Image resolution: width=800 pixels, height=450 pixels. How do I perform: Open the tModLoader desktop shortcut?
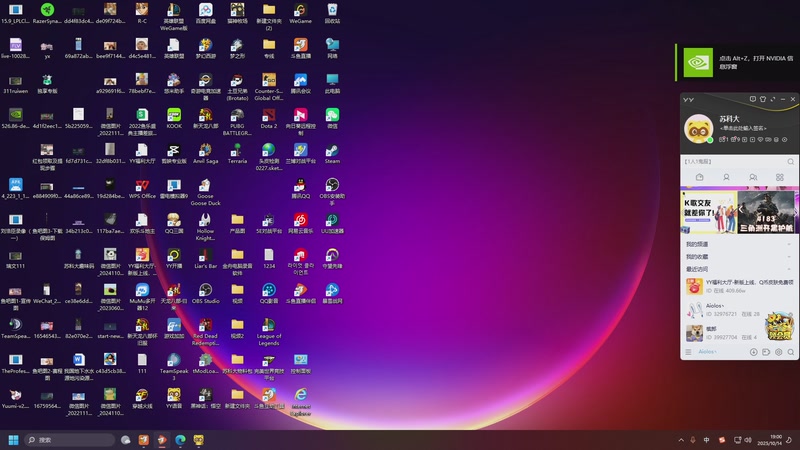[x=206, y=363]
